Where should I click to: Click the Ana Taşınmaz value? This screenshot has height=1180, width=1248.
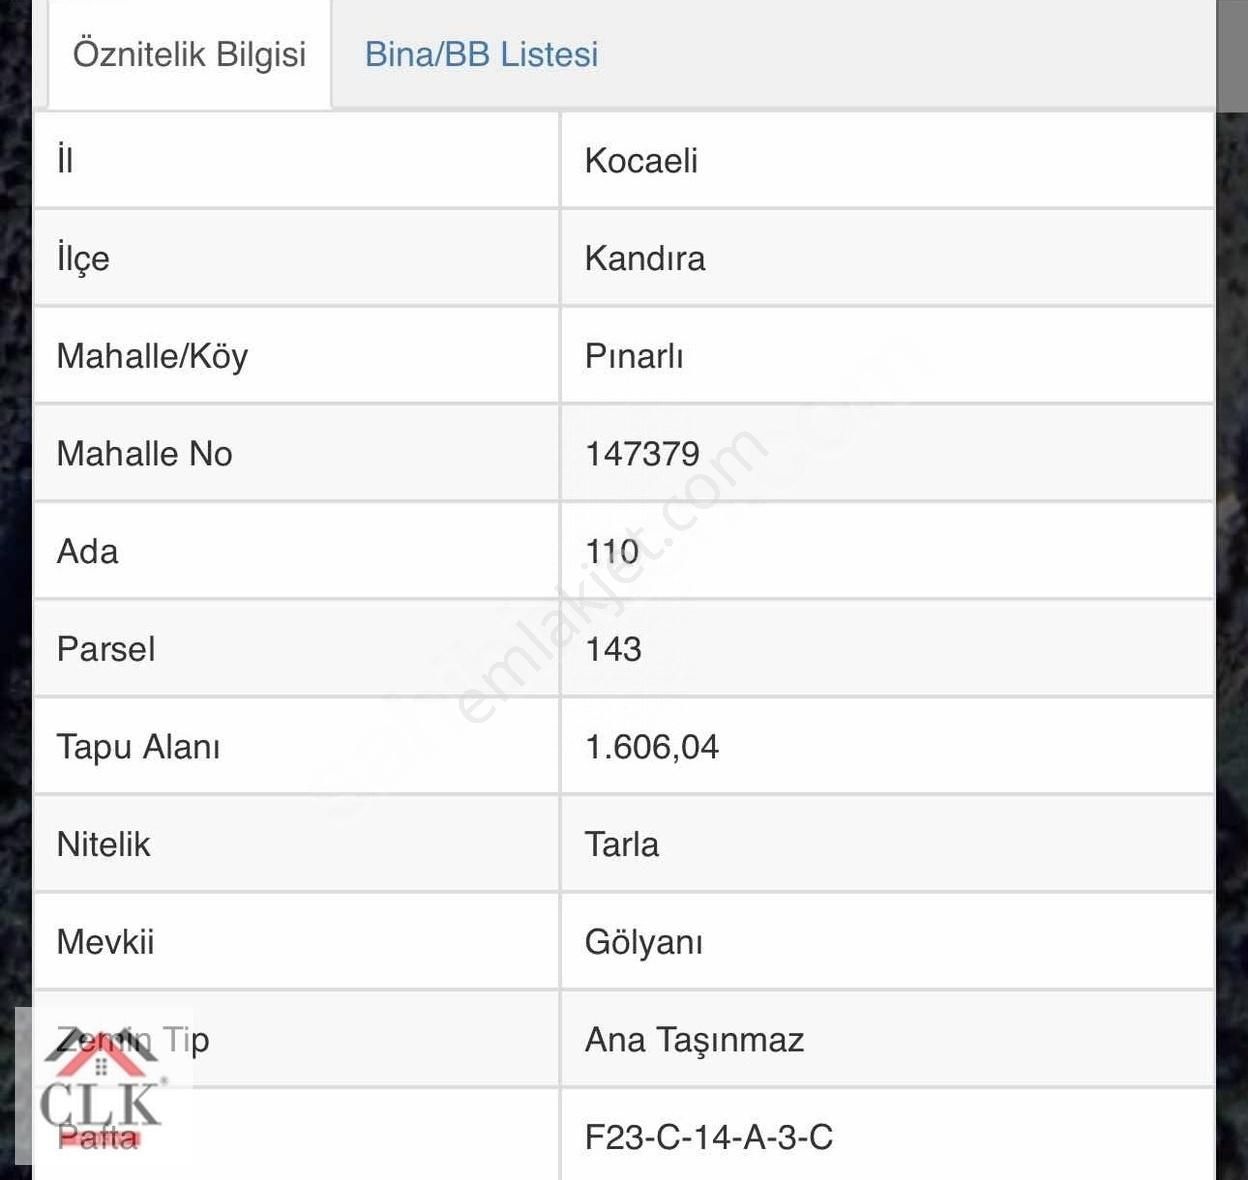click(x=693, y=1039)
